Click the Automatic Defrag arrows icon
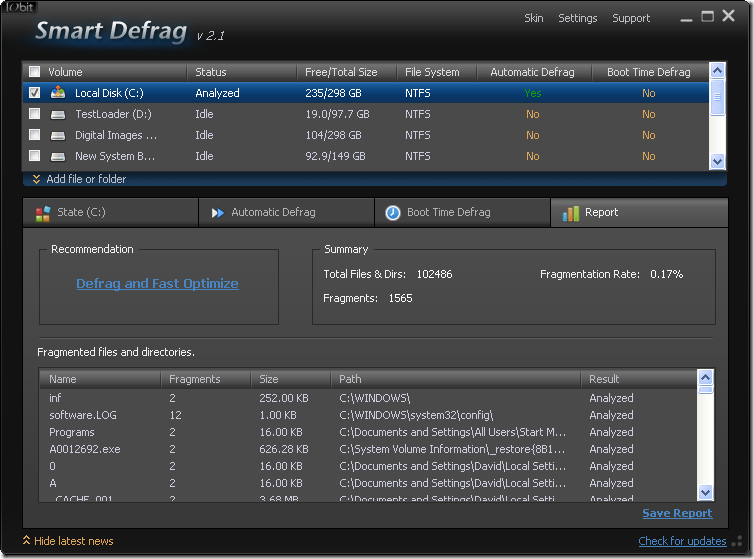The width and height of the screenshot is (754, 559). click(217, 213)
